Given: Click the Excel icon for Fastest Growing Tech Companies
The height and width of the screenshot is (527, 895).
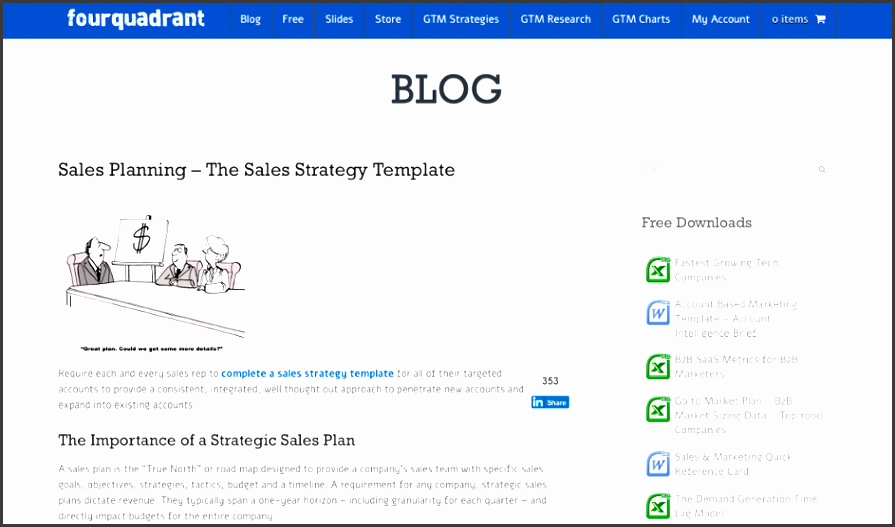Looking at the screenshot, I should point(657,270).
